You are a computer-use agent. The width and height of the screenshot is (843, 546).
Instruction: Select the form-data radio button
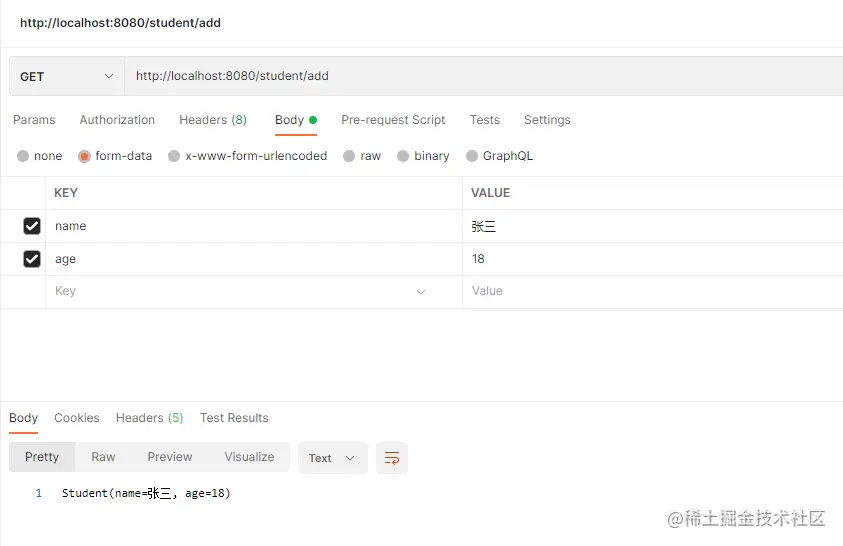click(x=84, y=156)
